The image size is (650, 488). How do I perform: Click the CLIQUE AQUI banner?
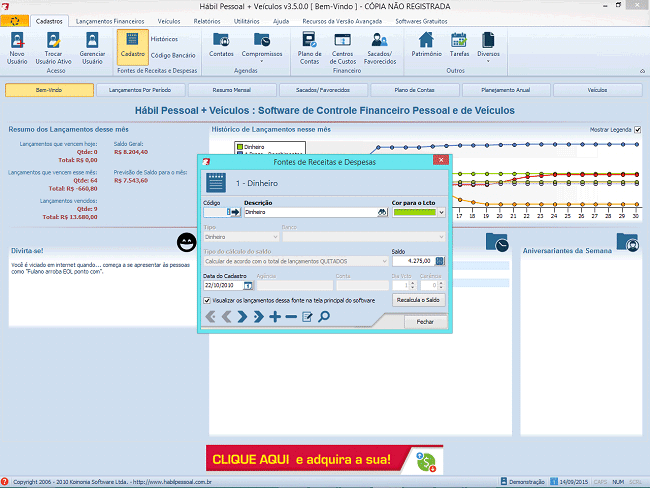tap(325, 459)
